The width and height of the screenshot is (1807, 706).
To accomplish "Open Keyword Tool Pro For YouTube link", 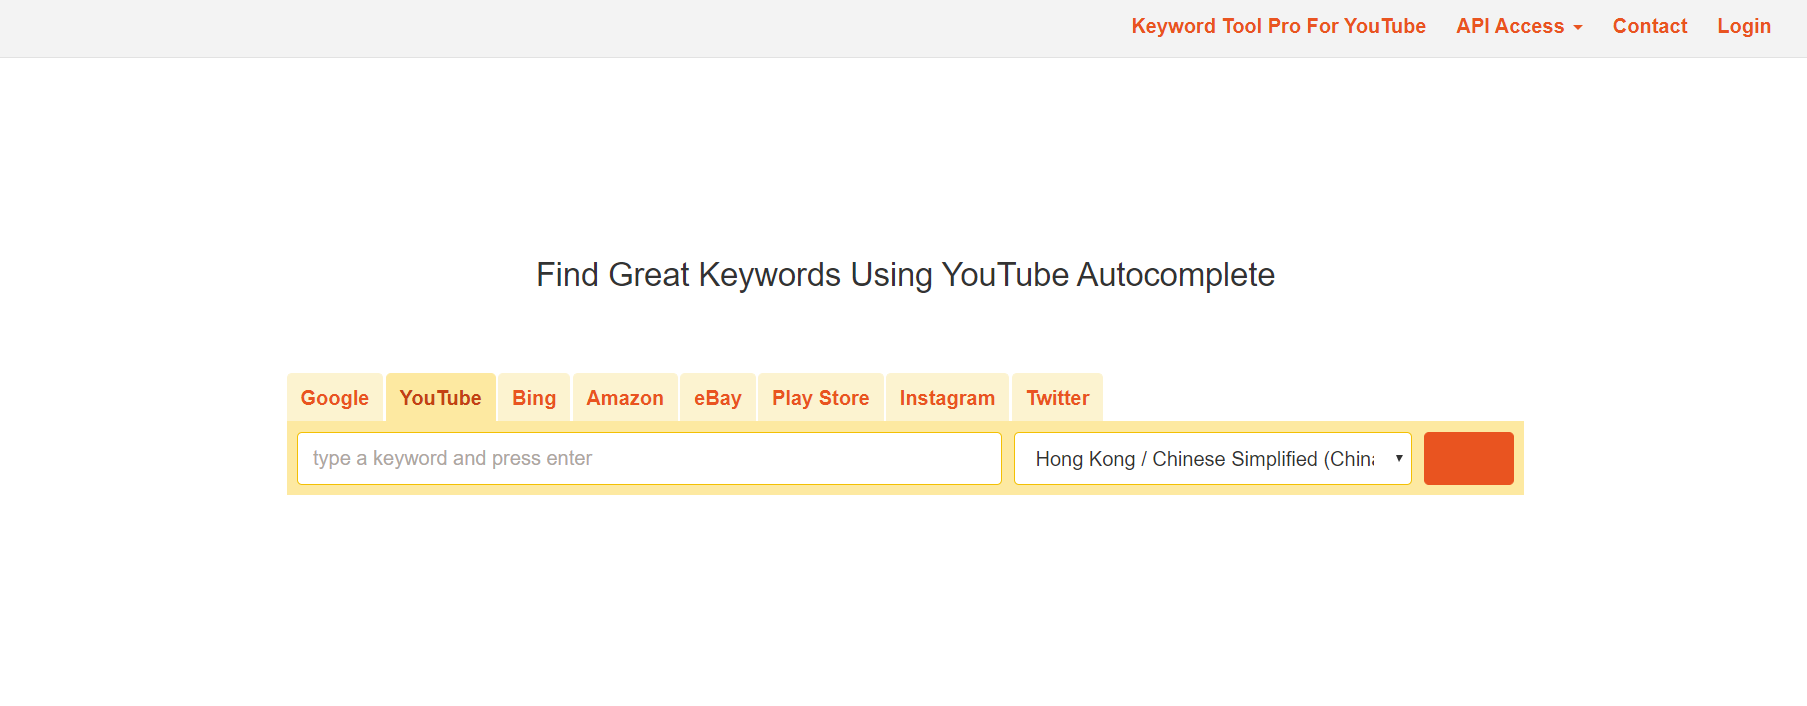I will 1278,27.
